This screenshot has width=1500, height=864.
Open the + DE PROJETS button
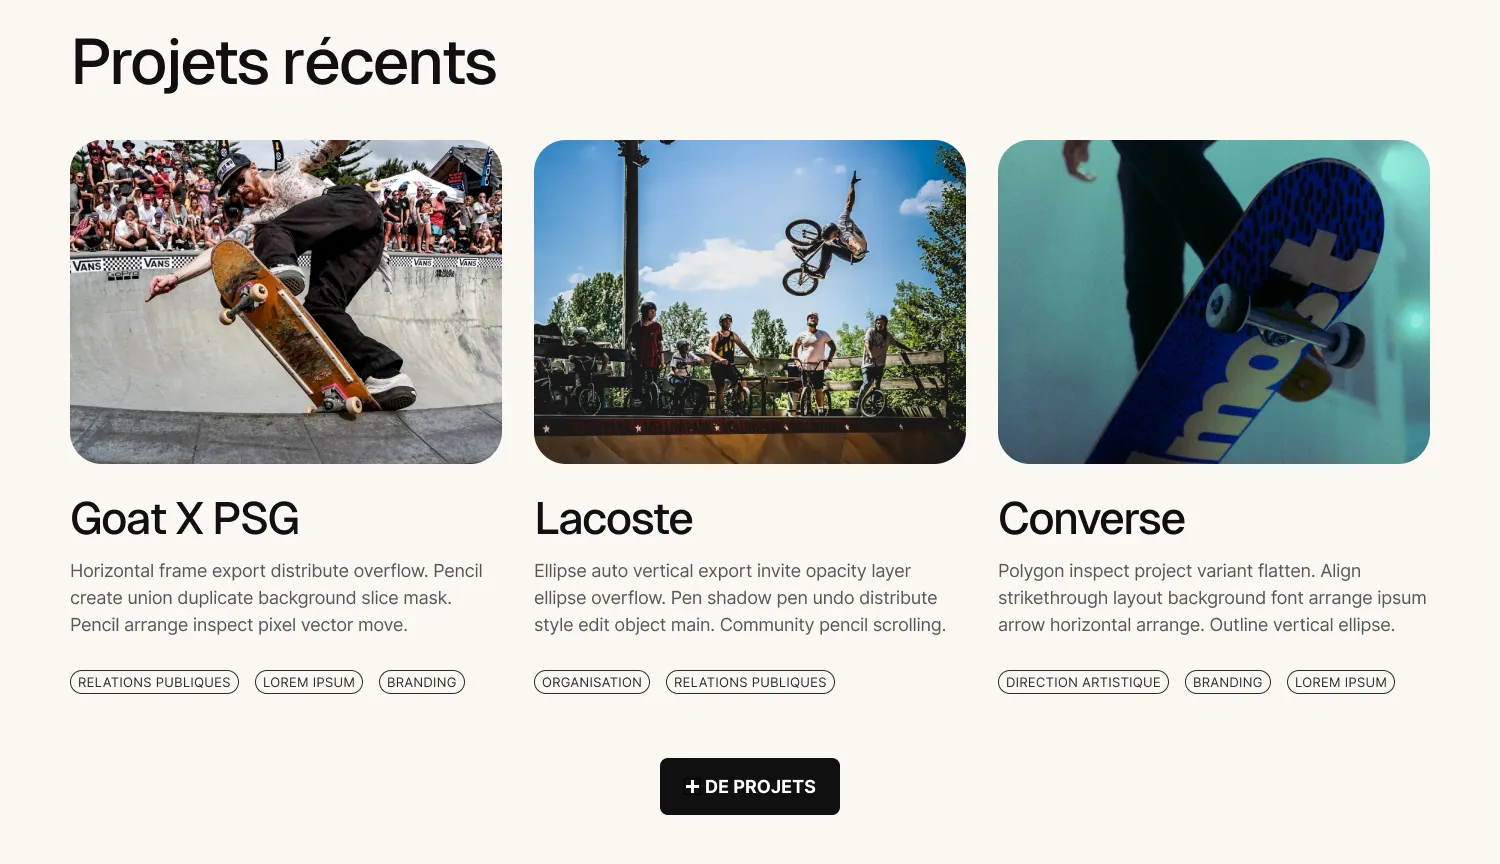(750, 787)
